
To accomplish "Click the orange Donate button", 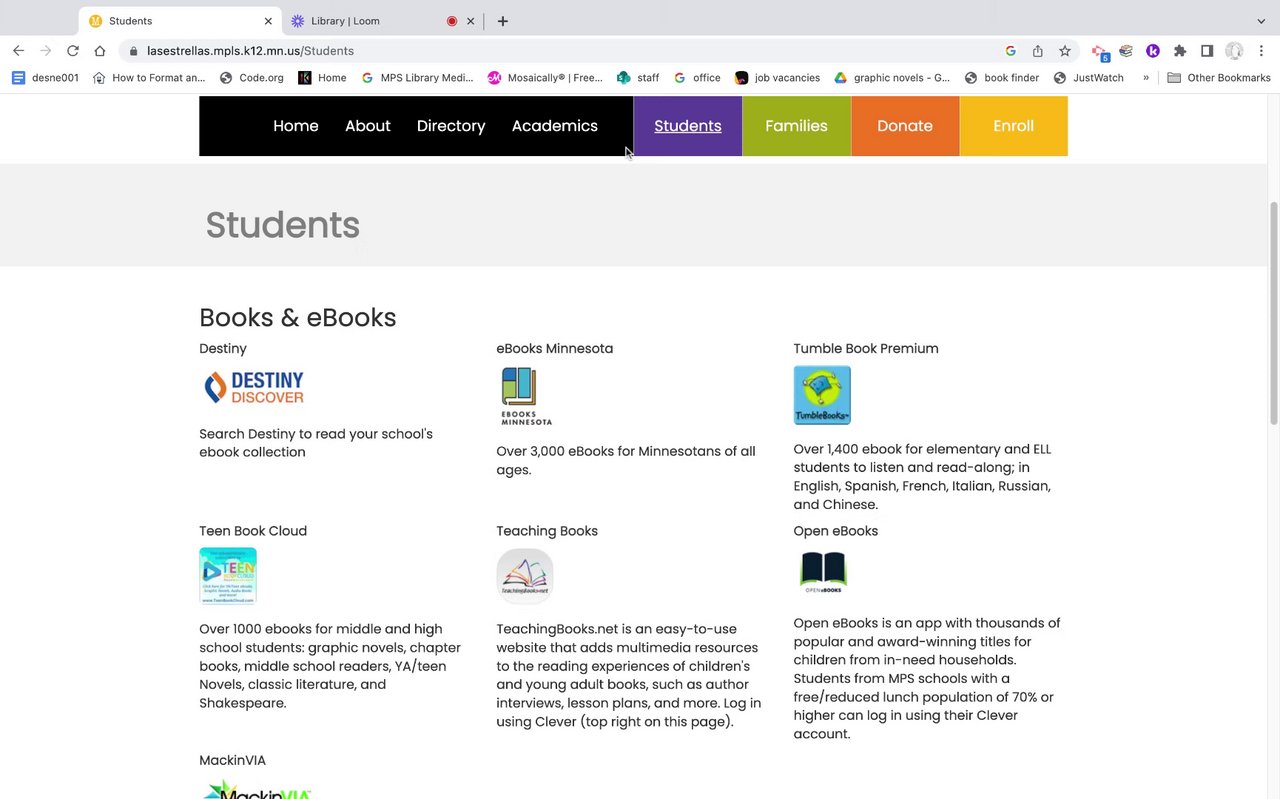I will pyautogui.click(x=905, y=126).
